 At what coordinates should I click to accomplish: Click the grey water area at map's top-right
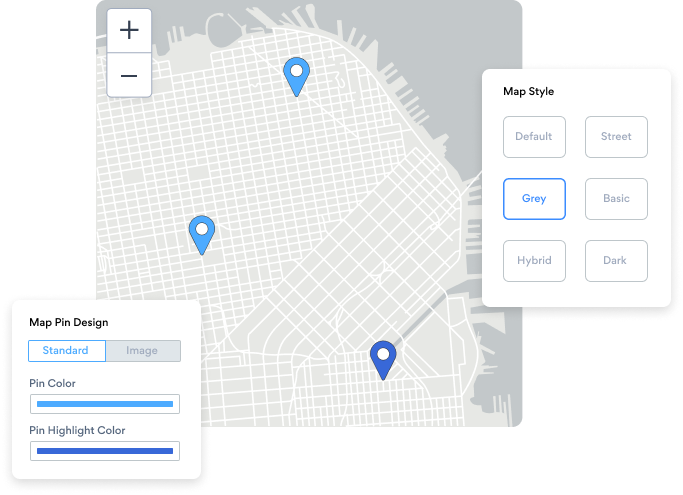click(x=490, y=30)
